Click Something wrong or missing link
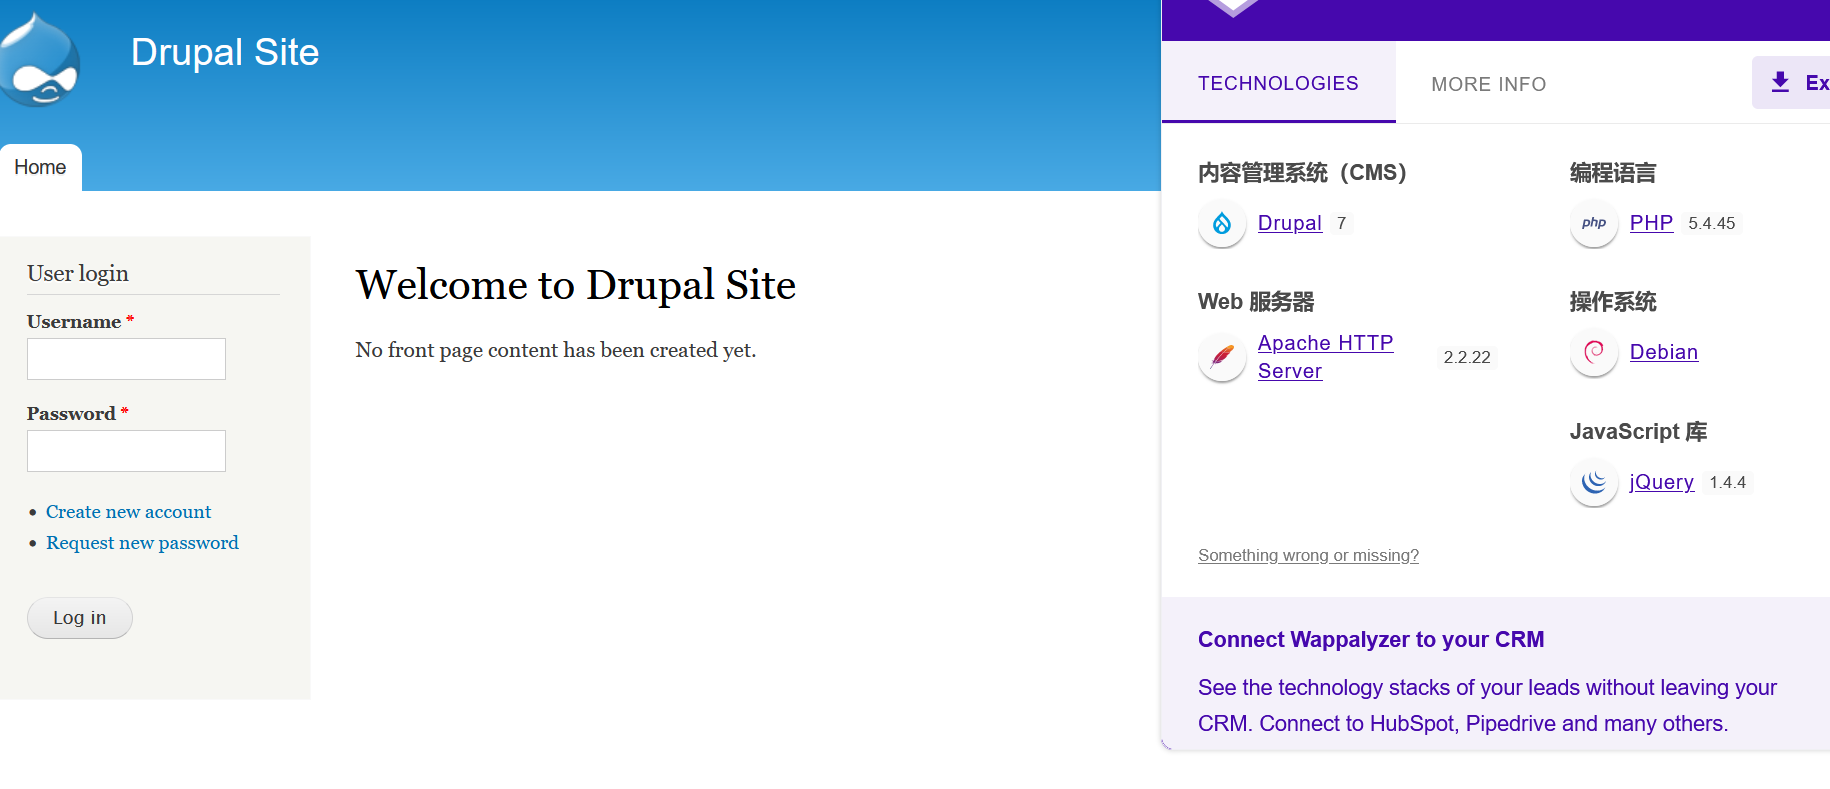Viewport: 1830px width, 789px height. (x=1308, y=555)
